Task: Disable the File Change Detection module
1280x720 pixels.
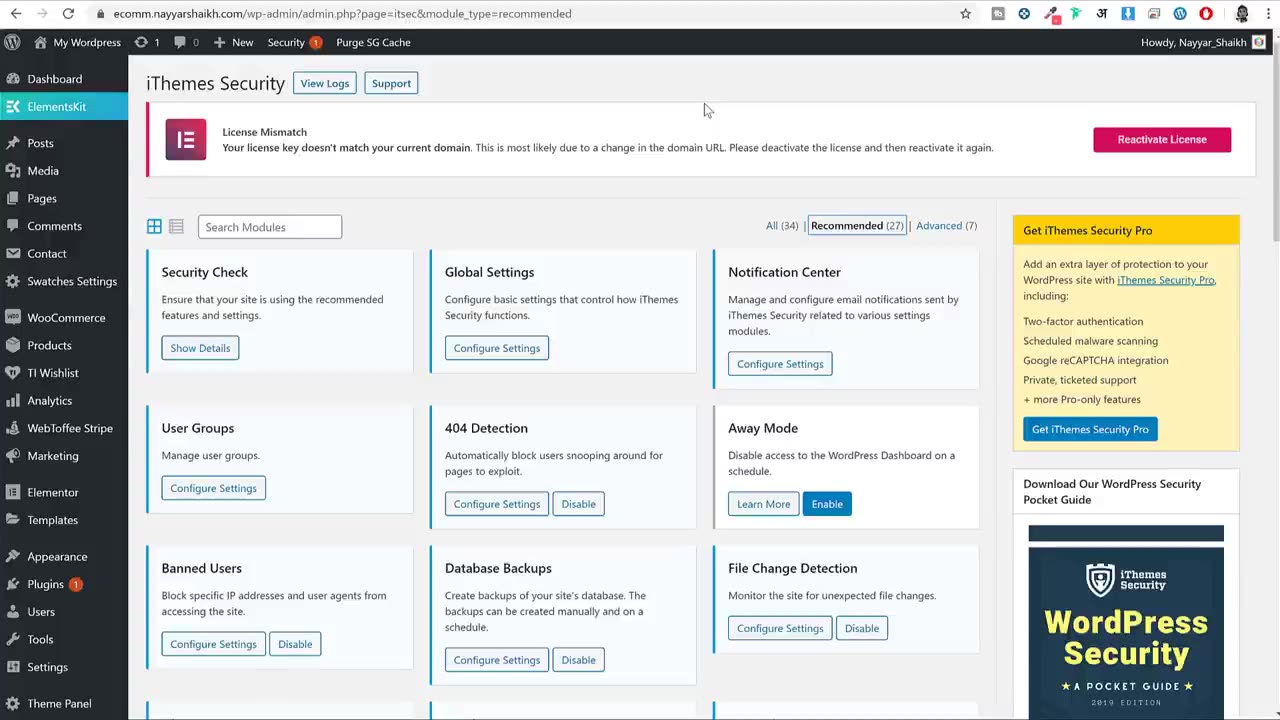Action: [862, 628]
